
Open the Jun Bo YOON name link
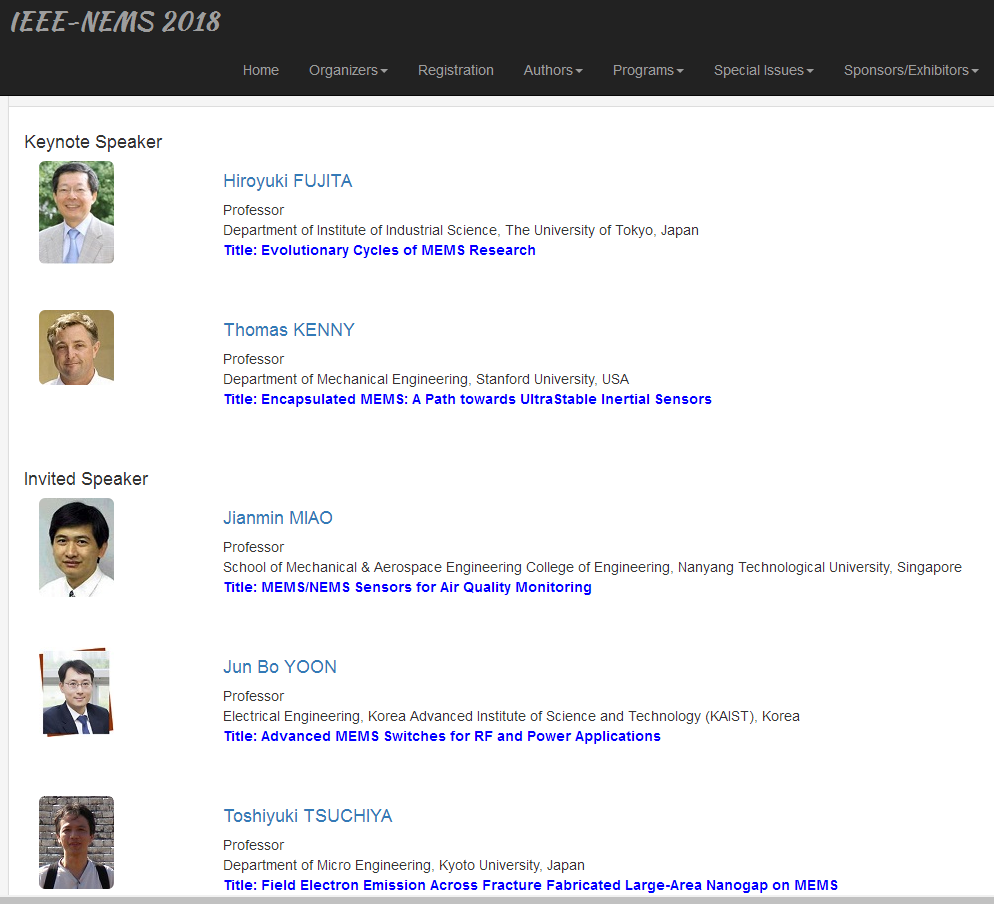click(x=280, y=667)
